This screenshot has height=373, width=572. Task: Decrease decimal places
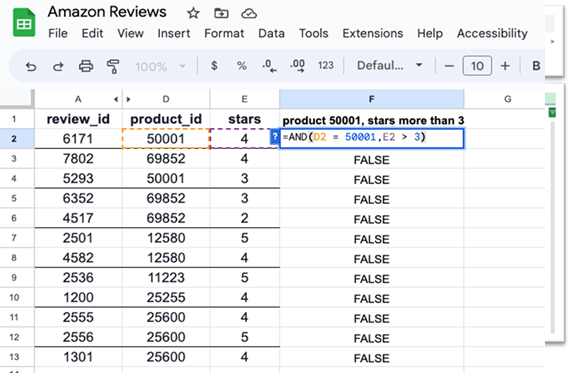coord(269,66)
